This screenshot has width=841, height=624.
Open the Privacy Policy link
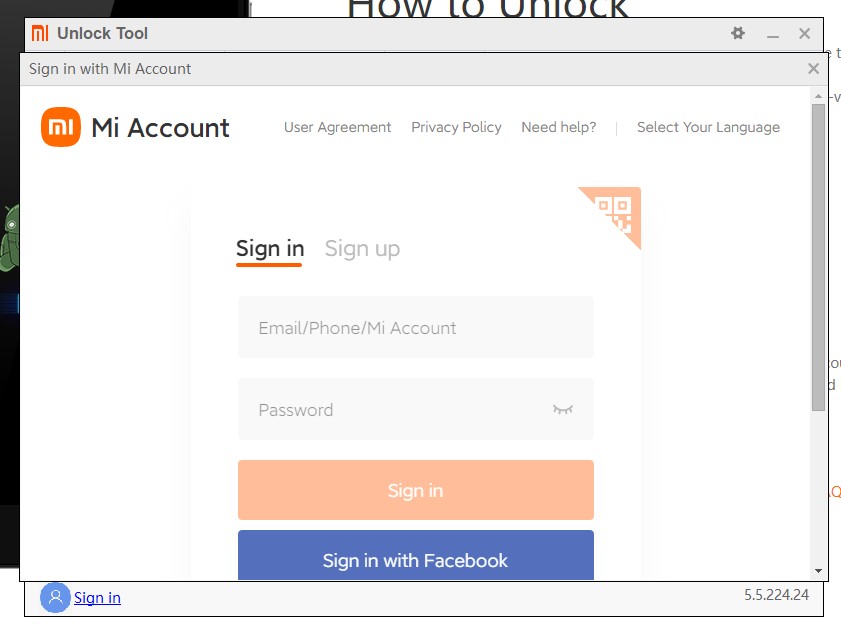456,127
